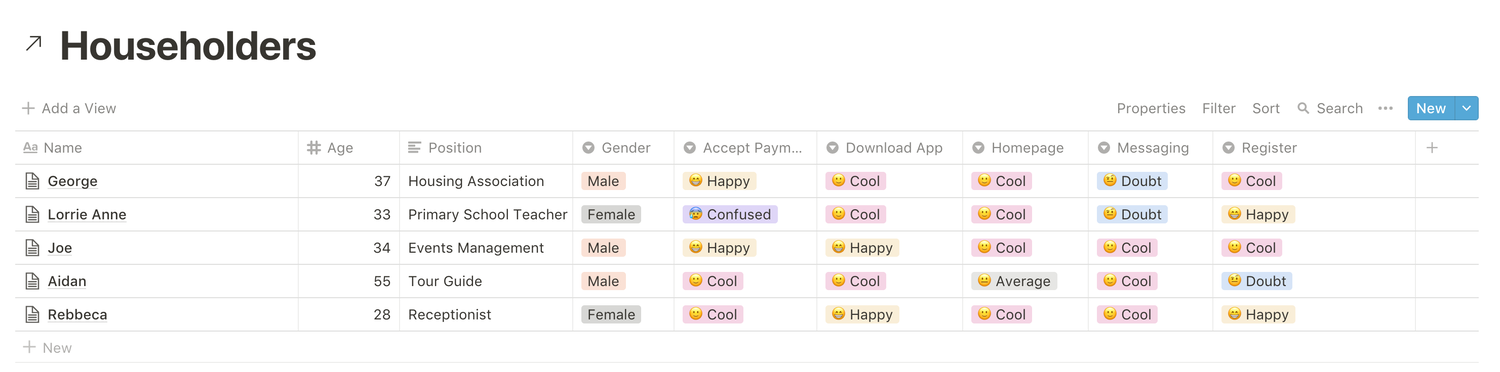The width and height of the screenshot is (1500, 372).
Task: Open the Rebbeca row name link
Action: pyautogui.click(x=77, y=314)
